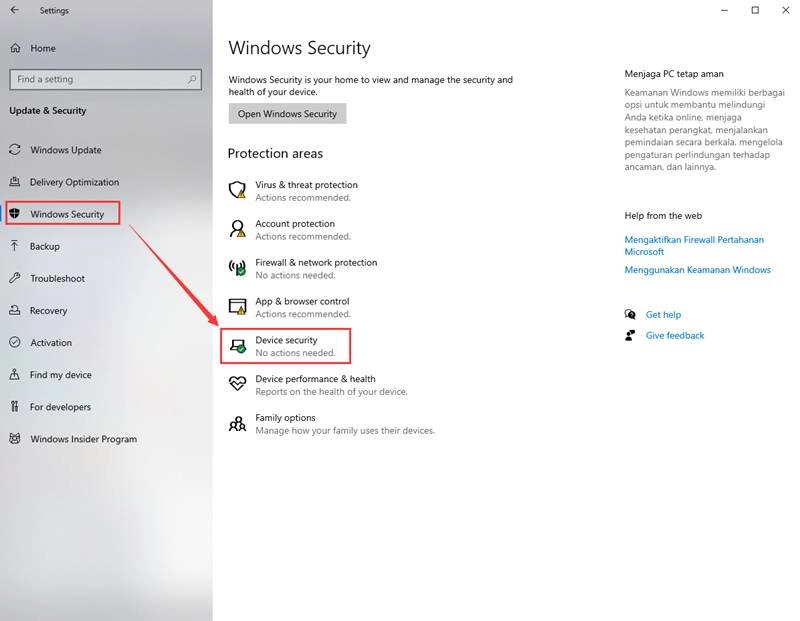Click the magnifier icon in search box

click(x=192, y=79)
